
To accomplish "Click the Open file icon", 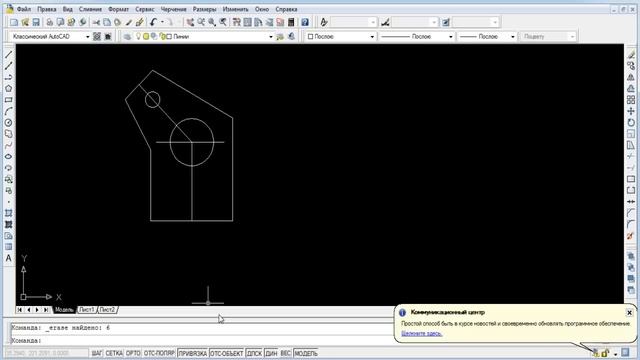I will point(25,22).
